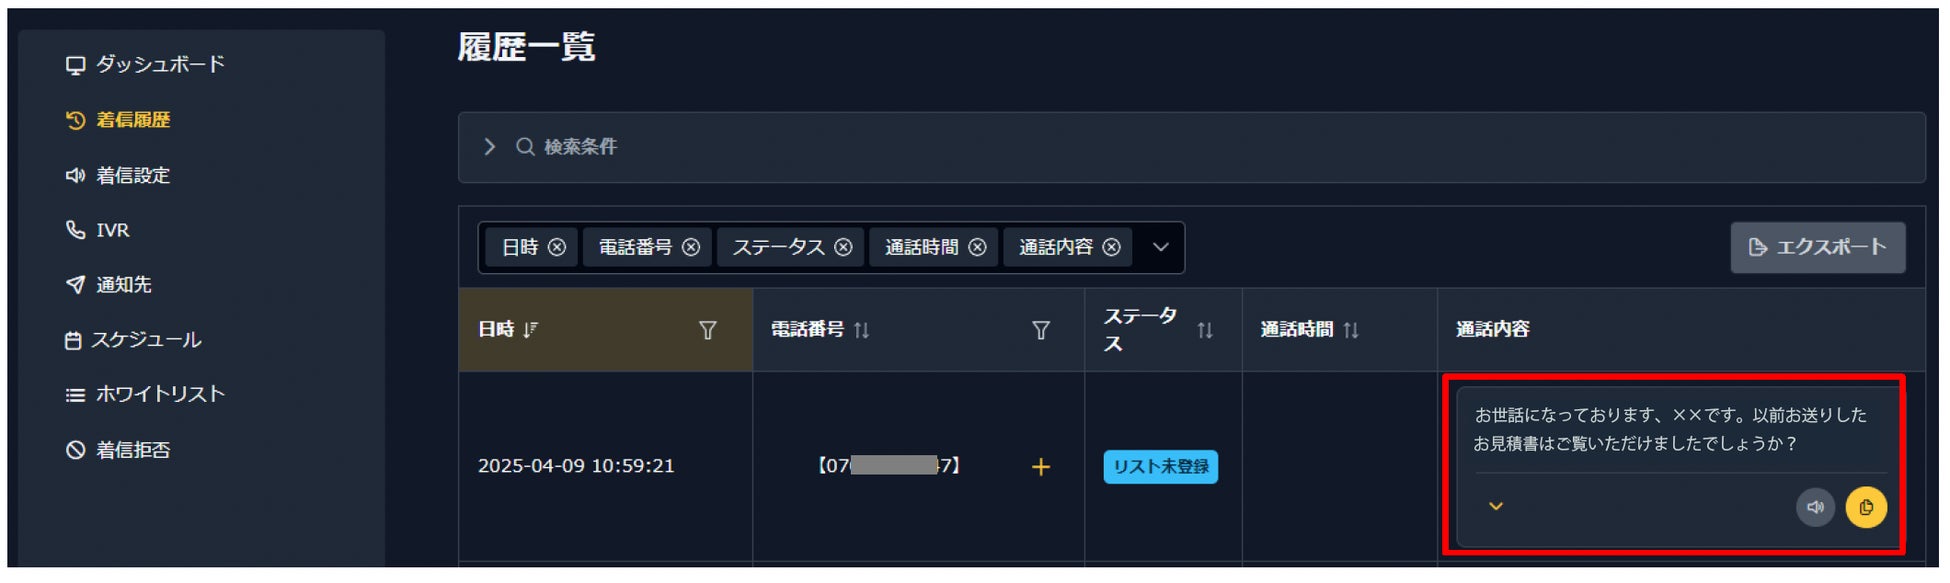Sort by the ステータス column arrows
The width and height of the screenshot is (1950, 583).
[1205, 330]
